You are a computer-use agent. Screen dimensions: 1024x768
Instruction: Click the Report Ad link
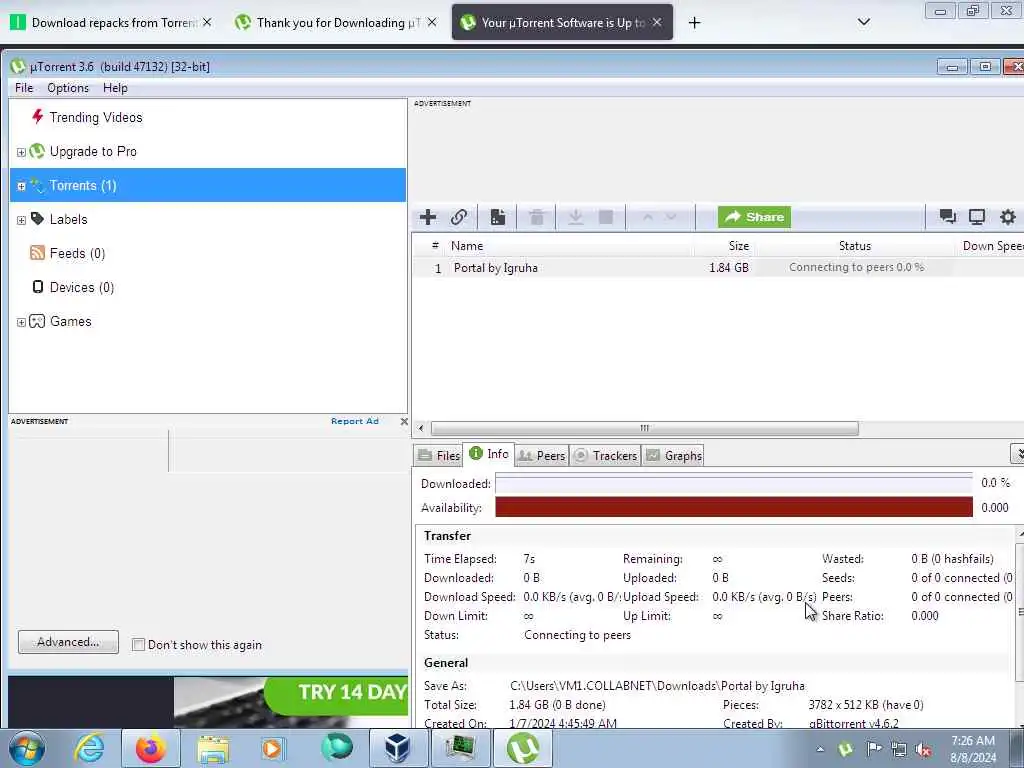tap(355, 421)
